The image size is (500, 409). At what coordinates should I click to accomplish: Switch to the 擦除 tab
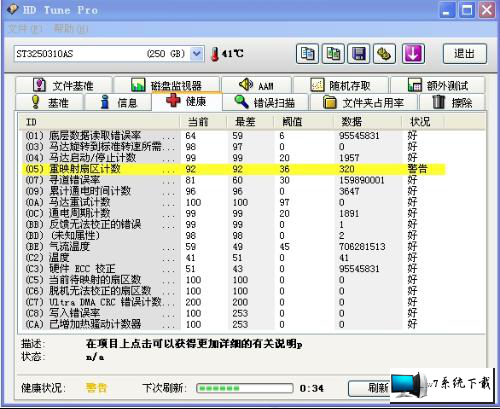pyautogui.click(x=452, y=102)
